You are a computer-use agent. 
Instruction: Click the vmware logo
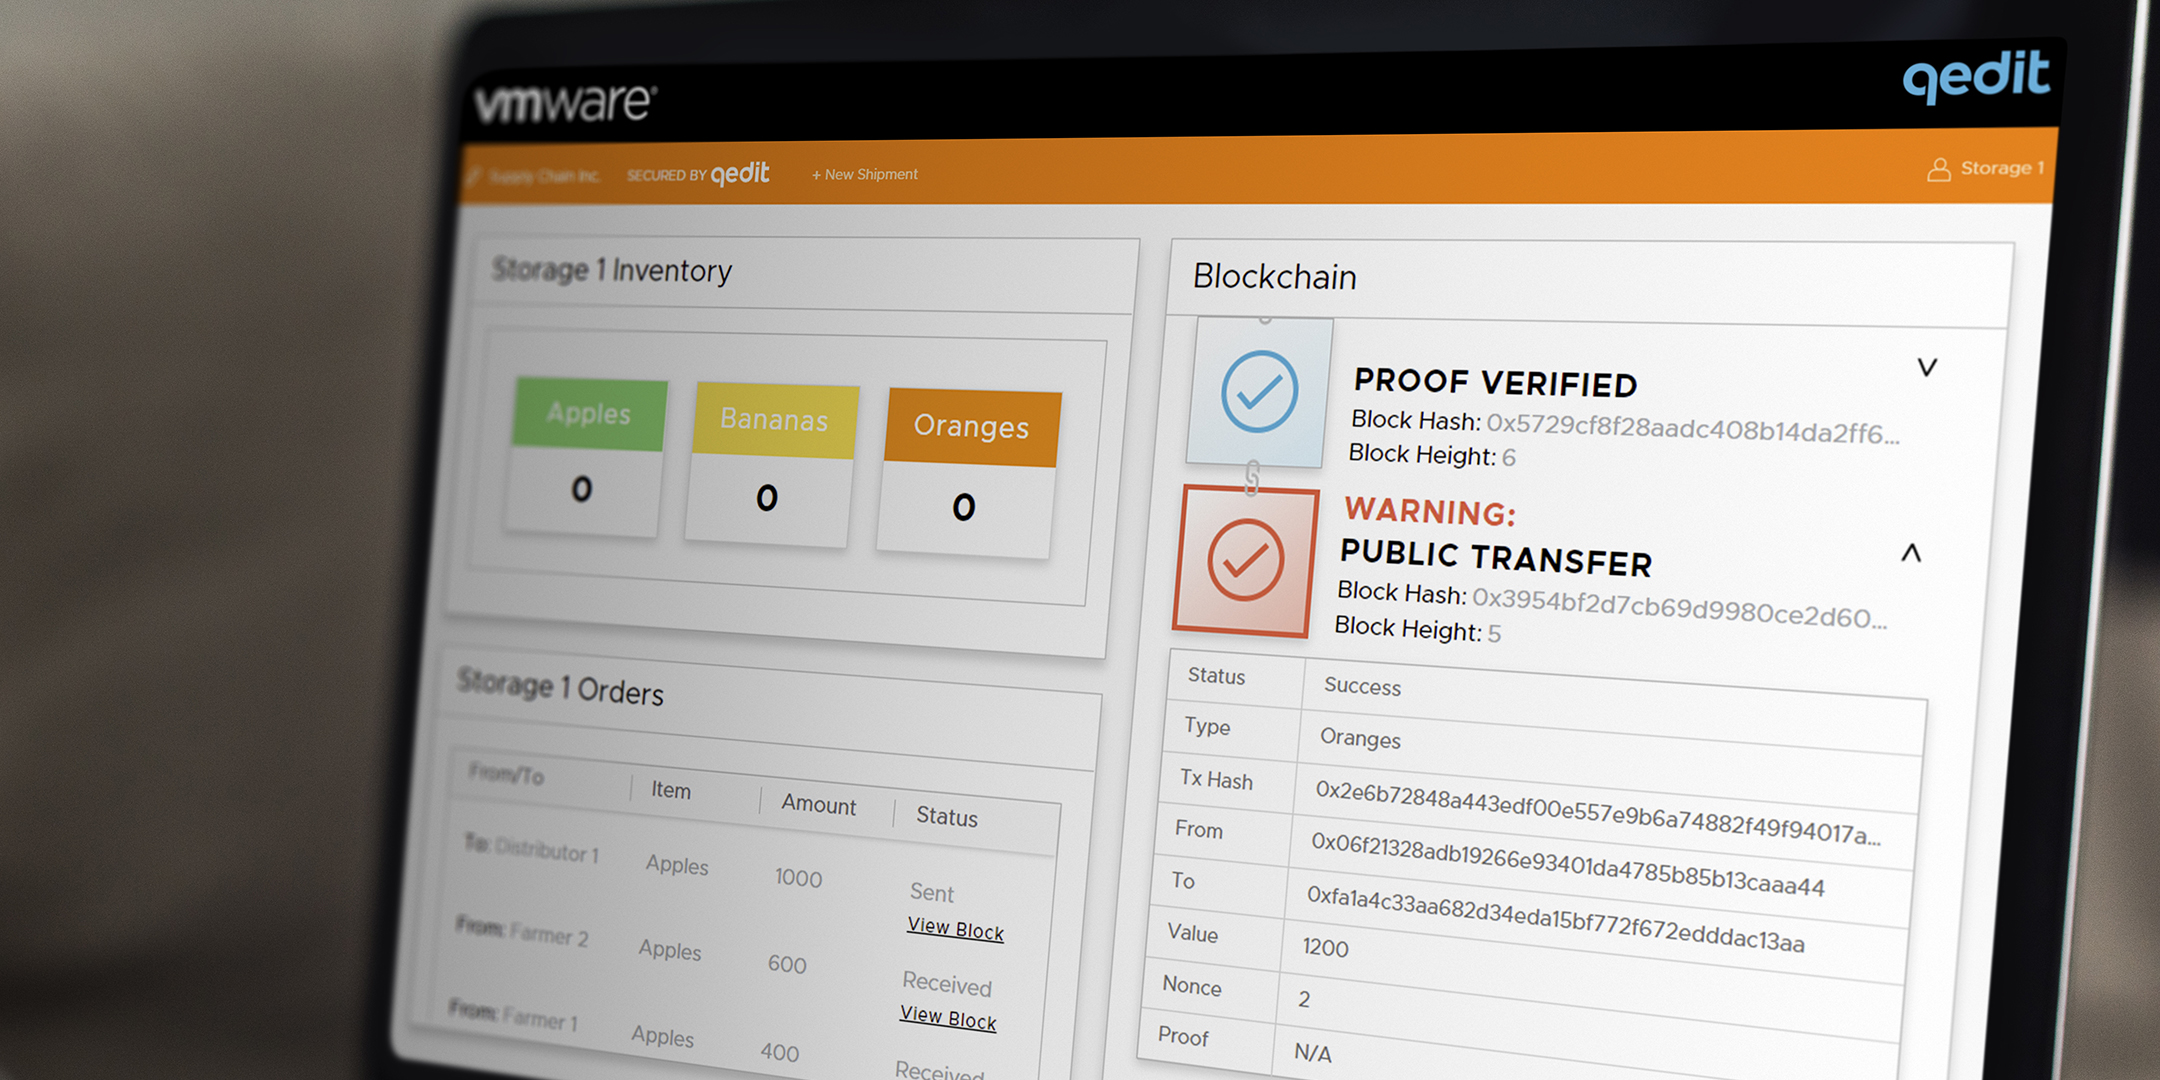pyautogui.click(x=565, y=103)
